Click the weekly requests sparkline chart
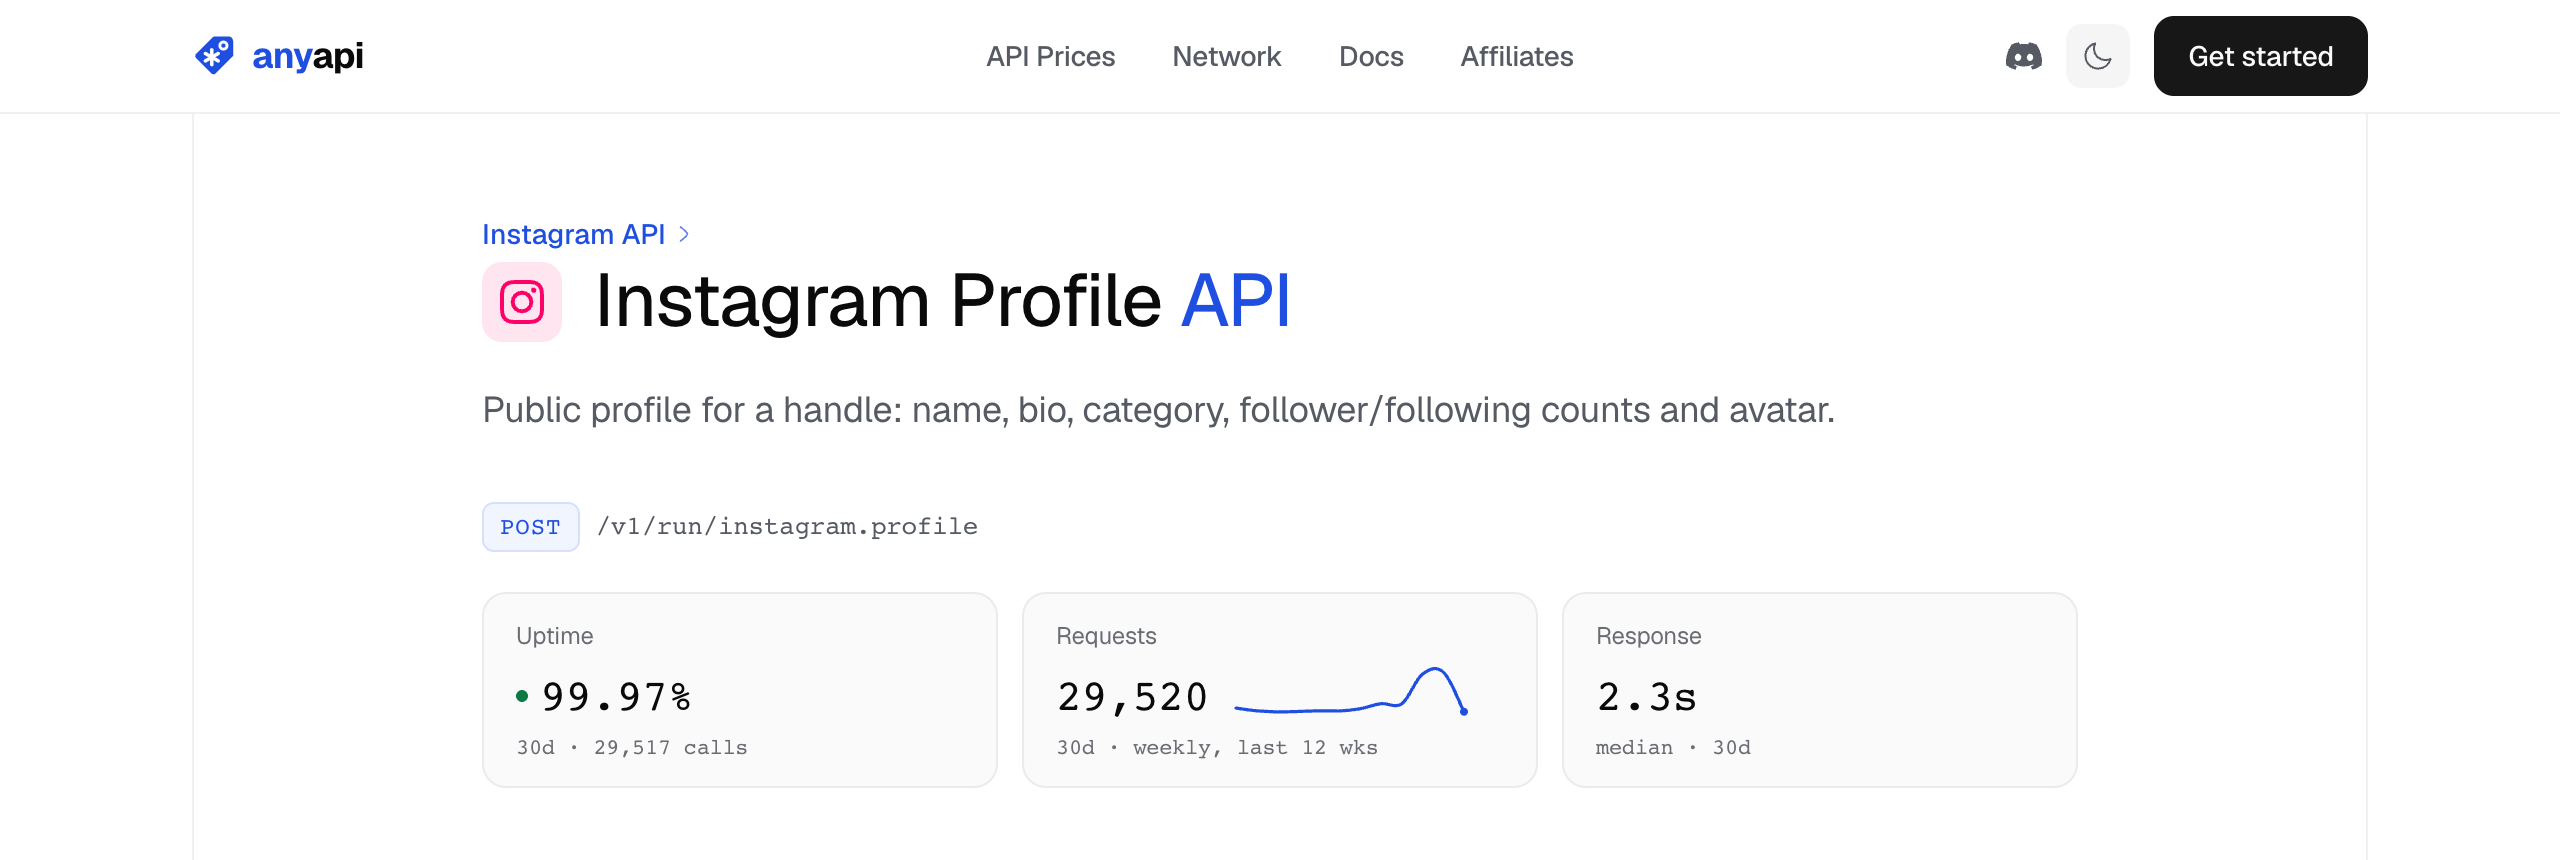Screen dimensions: 2560x860 1351,692
